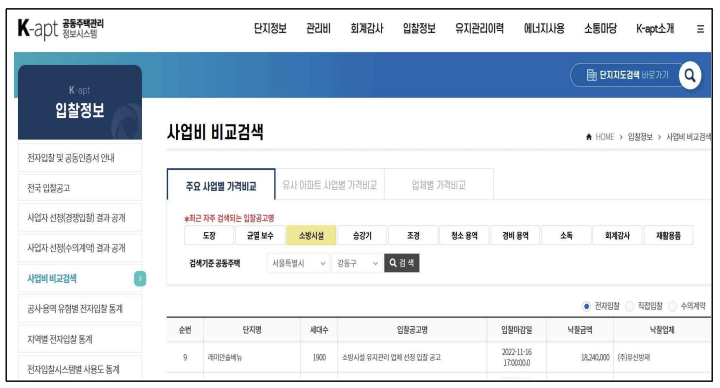Image resolution: width=720 pixels, height=388 pixels.
Task: Click the 회계감사 keyword button
Action: (x=617, y=235)
